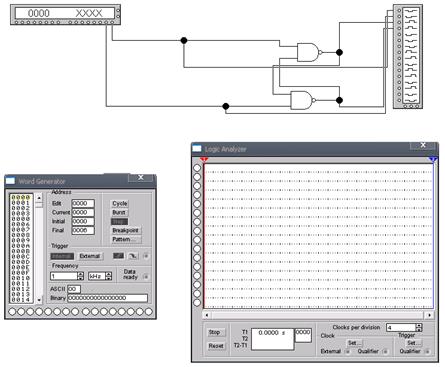The width and height of the screenshot is (445, 367).
Task: Click the right arrow of waveform scrollbar
Action: [x=429, y=315]
